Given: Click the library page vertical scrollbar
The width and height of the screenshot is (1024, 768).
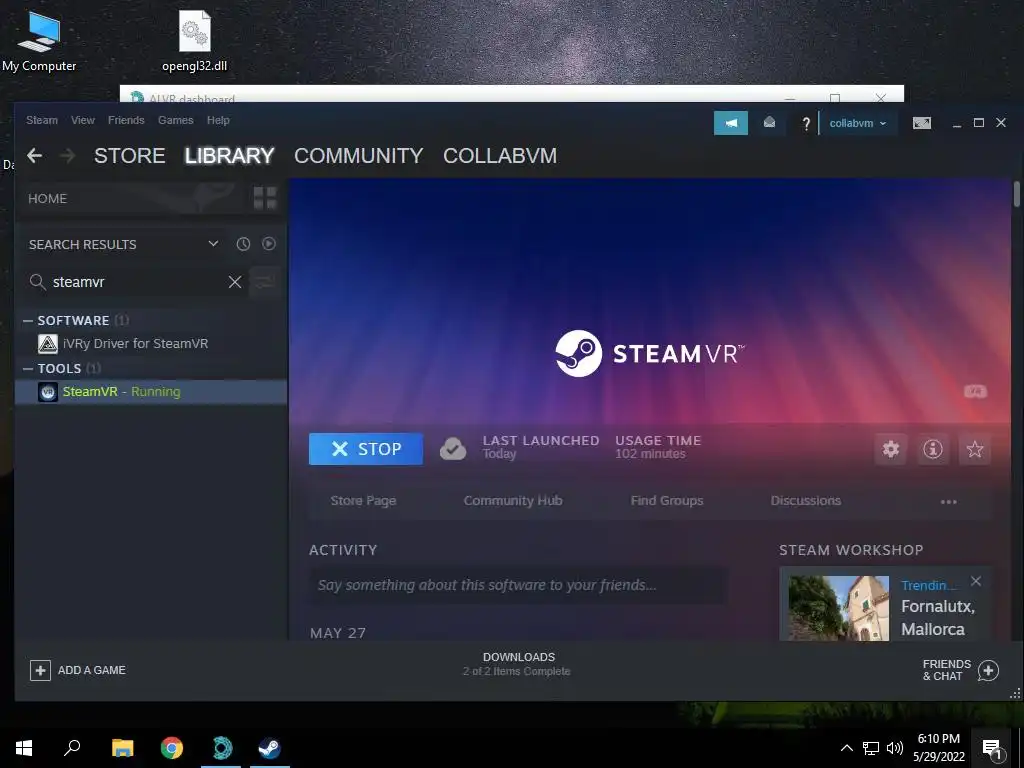Looking at the screenshot, I should tap(1016, 194).
